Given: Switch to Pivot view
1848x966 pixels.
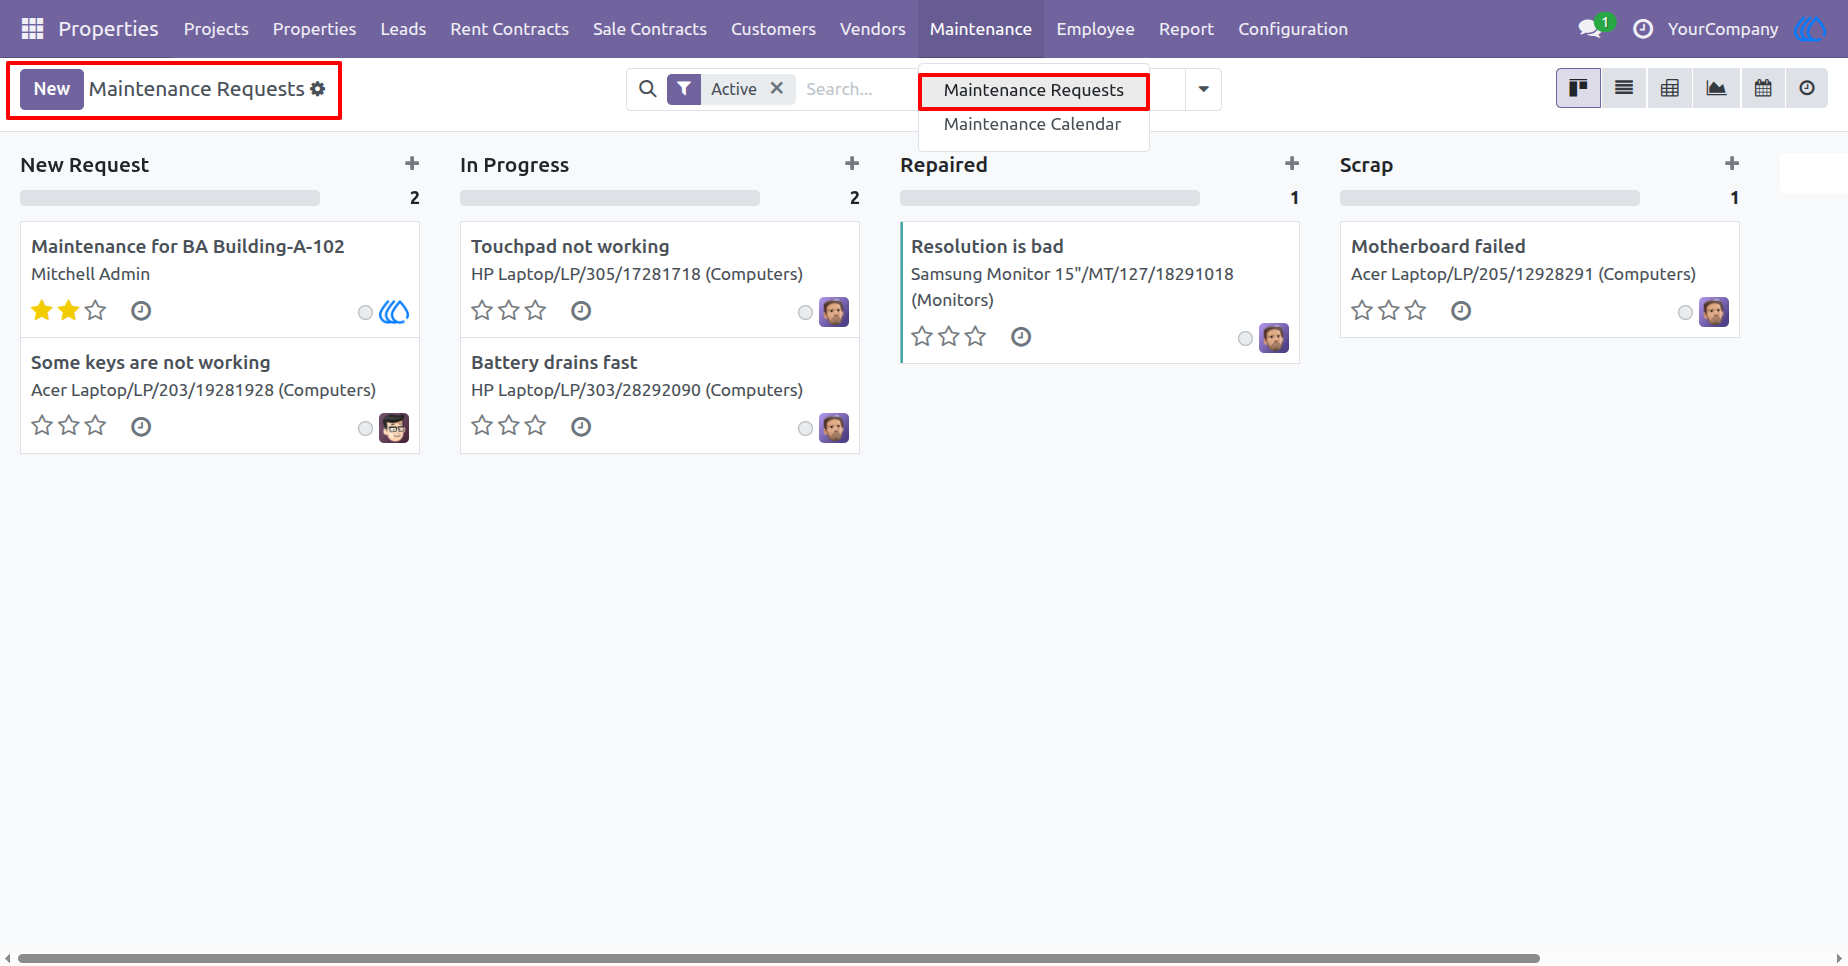Looking at the screenshot, I should (x=1670, y=88).
